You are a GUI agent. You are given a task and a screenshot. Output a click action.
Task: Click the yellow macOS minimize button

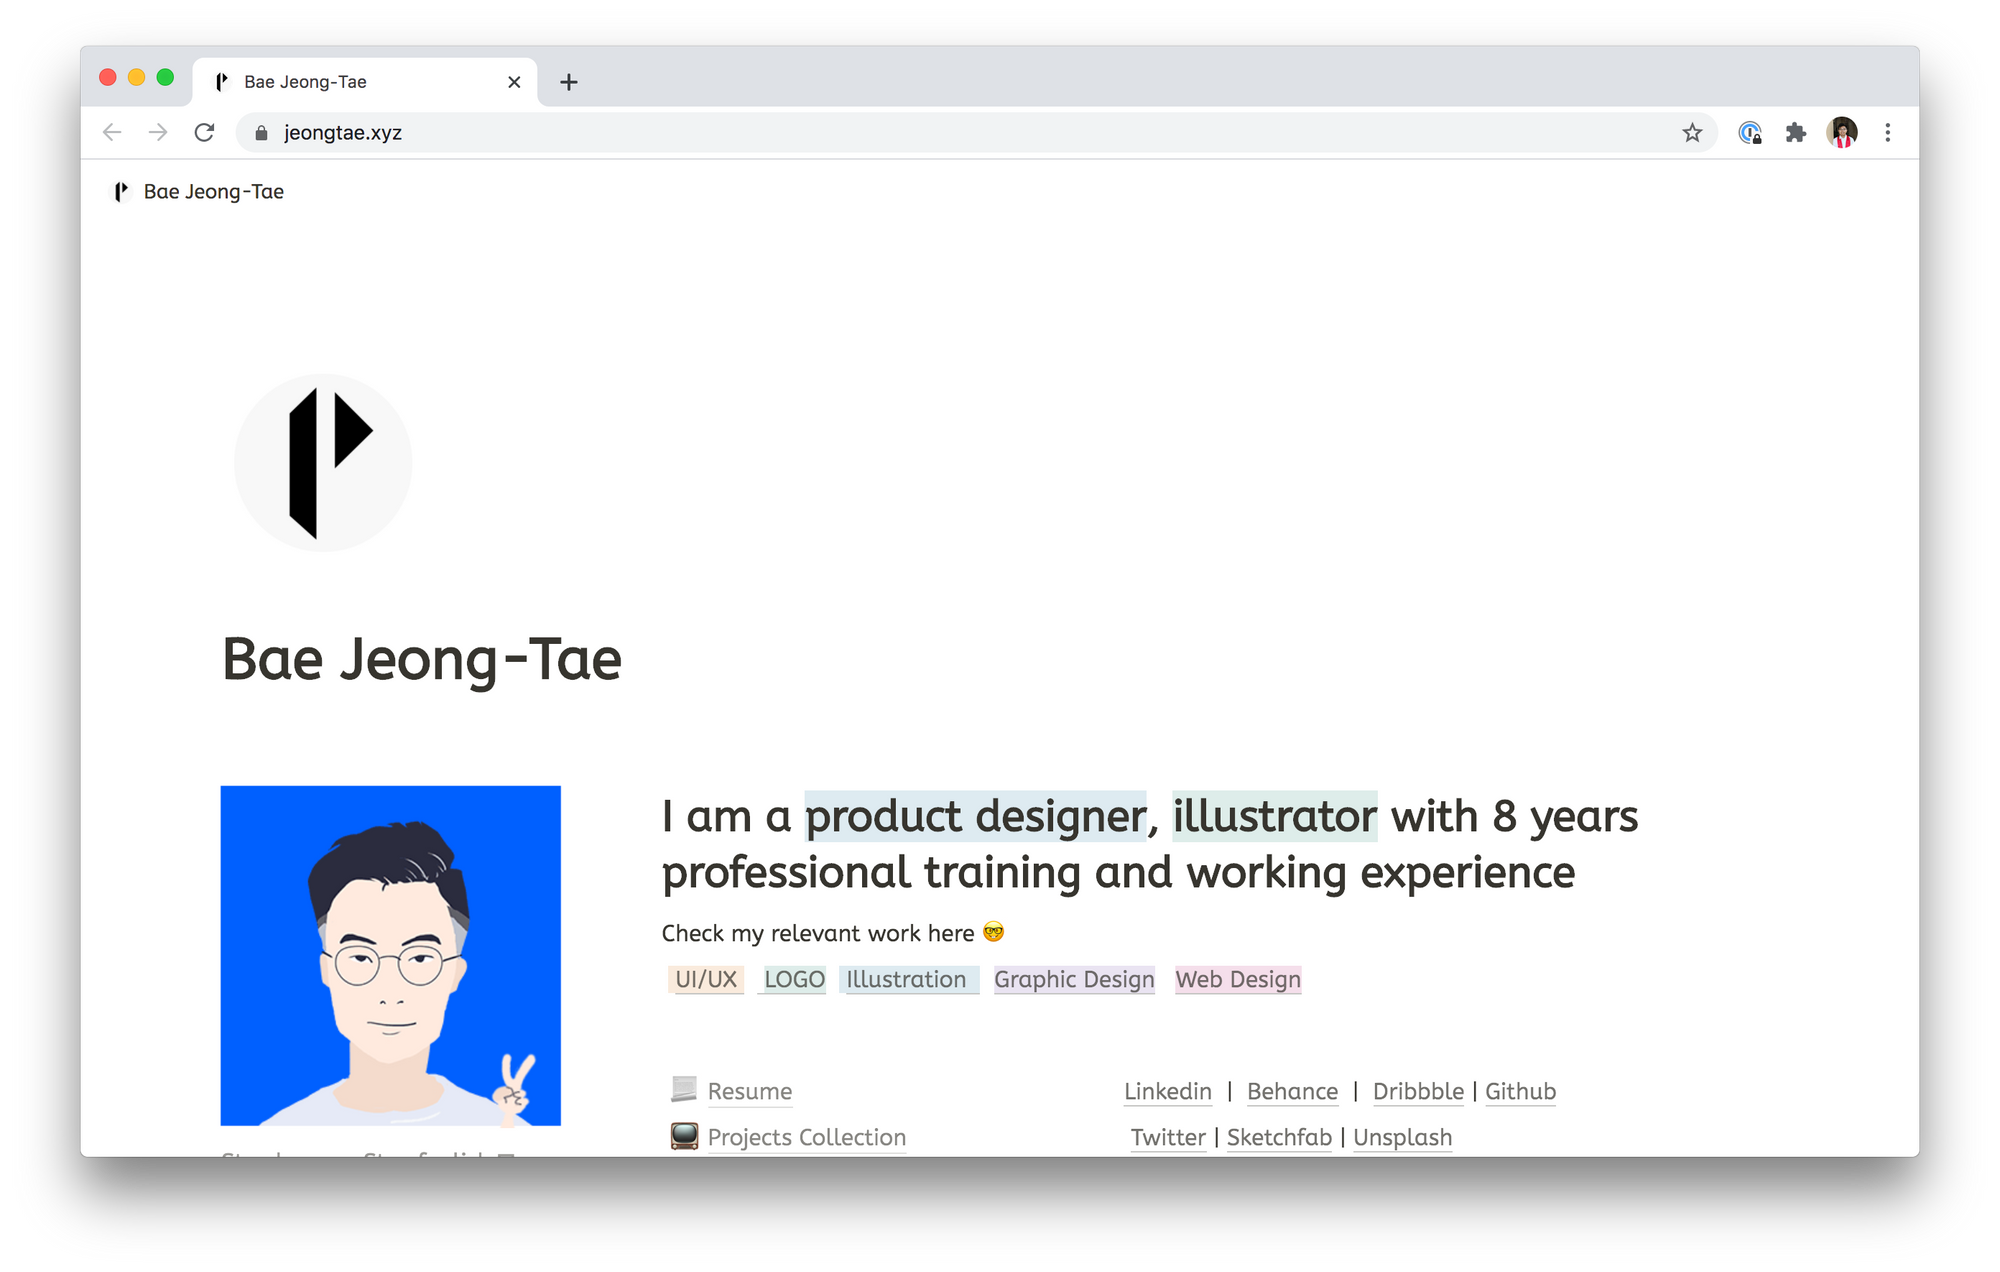tap(137, 77)
